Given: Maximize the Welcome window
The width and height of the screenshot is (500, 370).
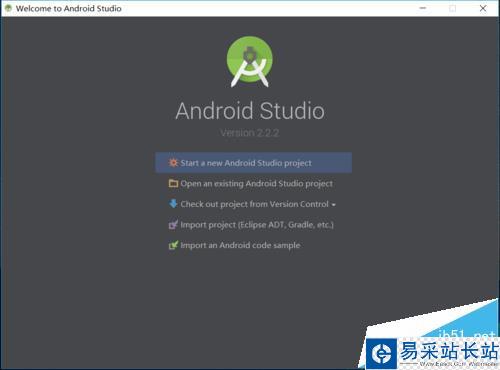Looking at the screenshot, I should coord(453,8).
